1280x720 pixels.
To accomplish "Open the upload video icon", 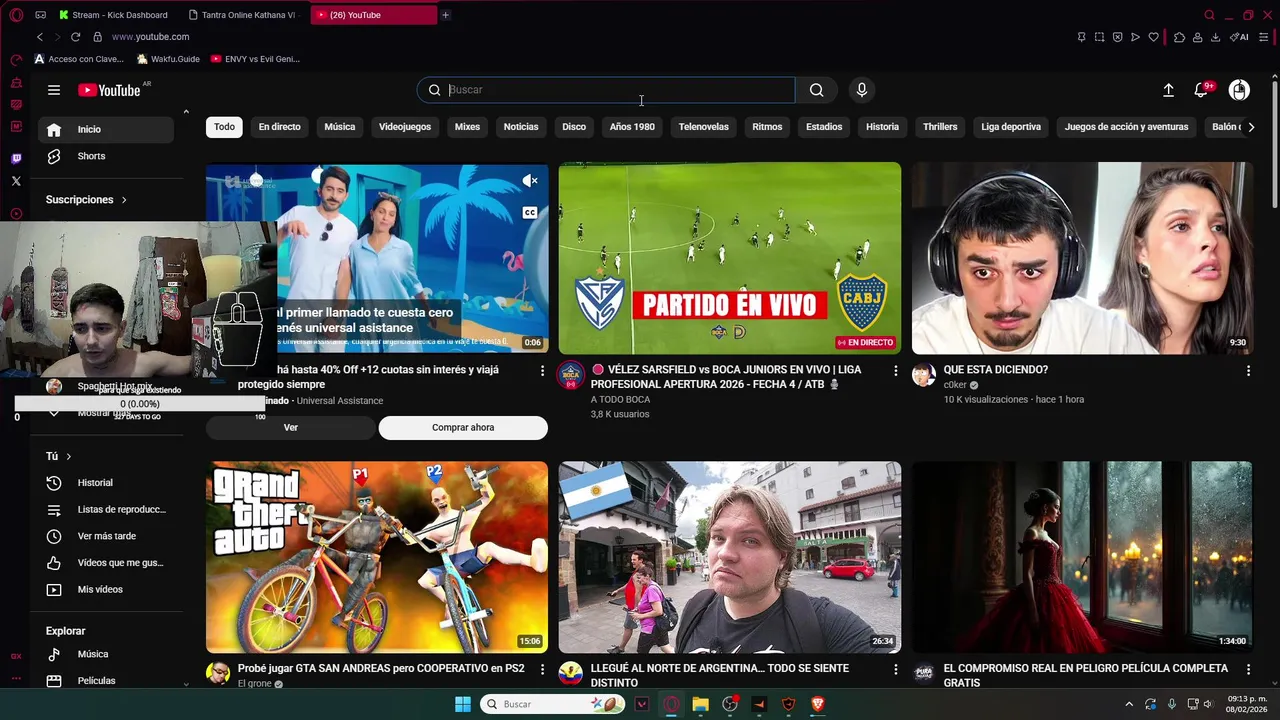I will (x=1168, y=90).
